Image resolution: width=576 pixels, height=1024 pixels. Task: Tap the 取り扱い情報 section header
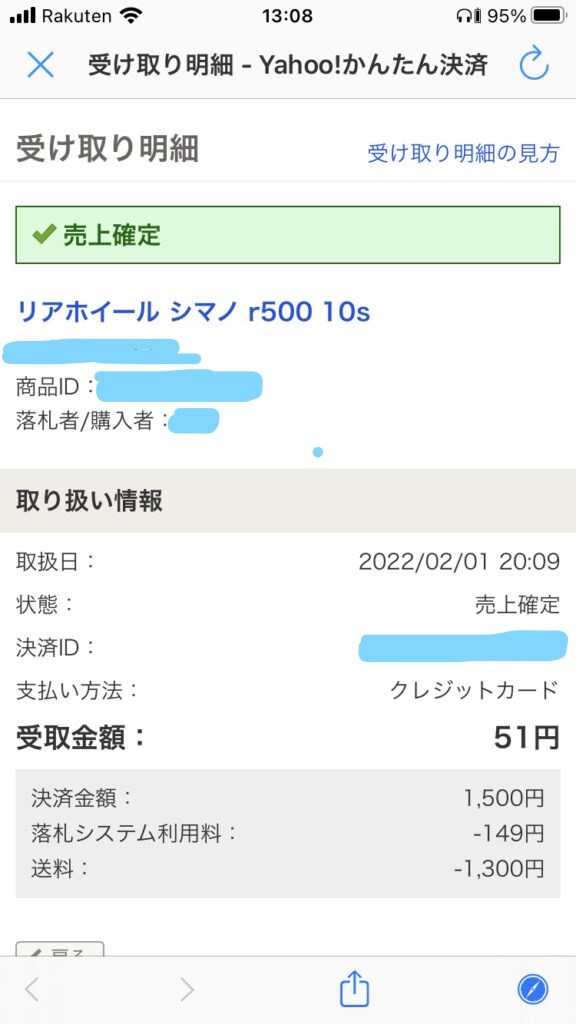tap(288, 500)
